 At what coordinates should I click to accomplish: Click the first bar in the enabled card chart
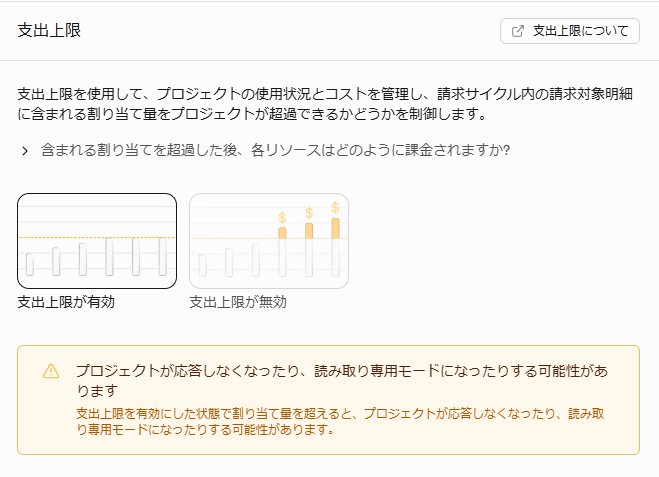pyautogui.click(x=30, y=264)
